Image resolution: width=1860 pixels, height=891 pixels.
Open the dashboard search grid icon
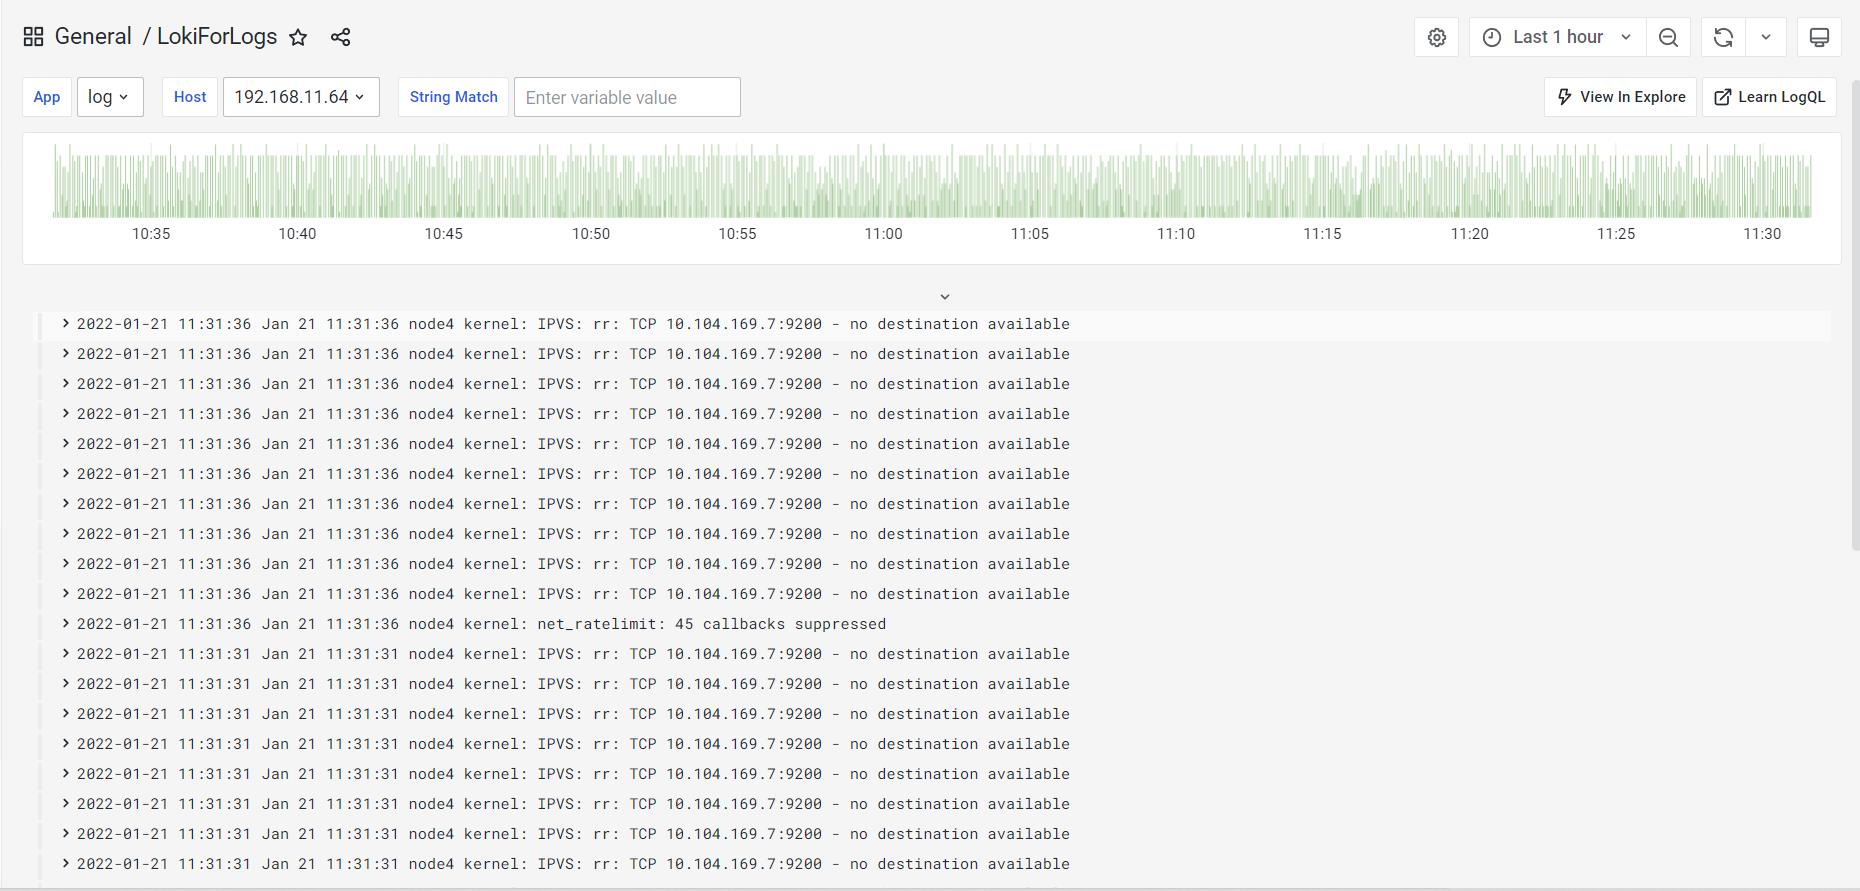33,37
